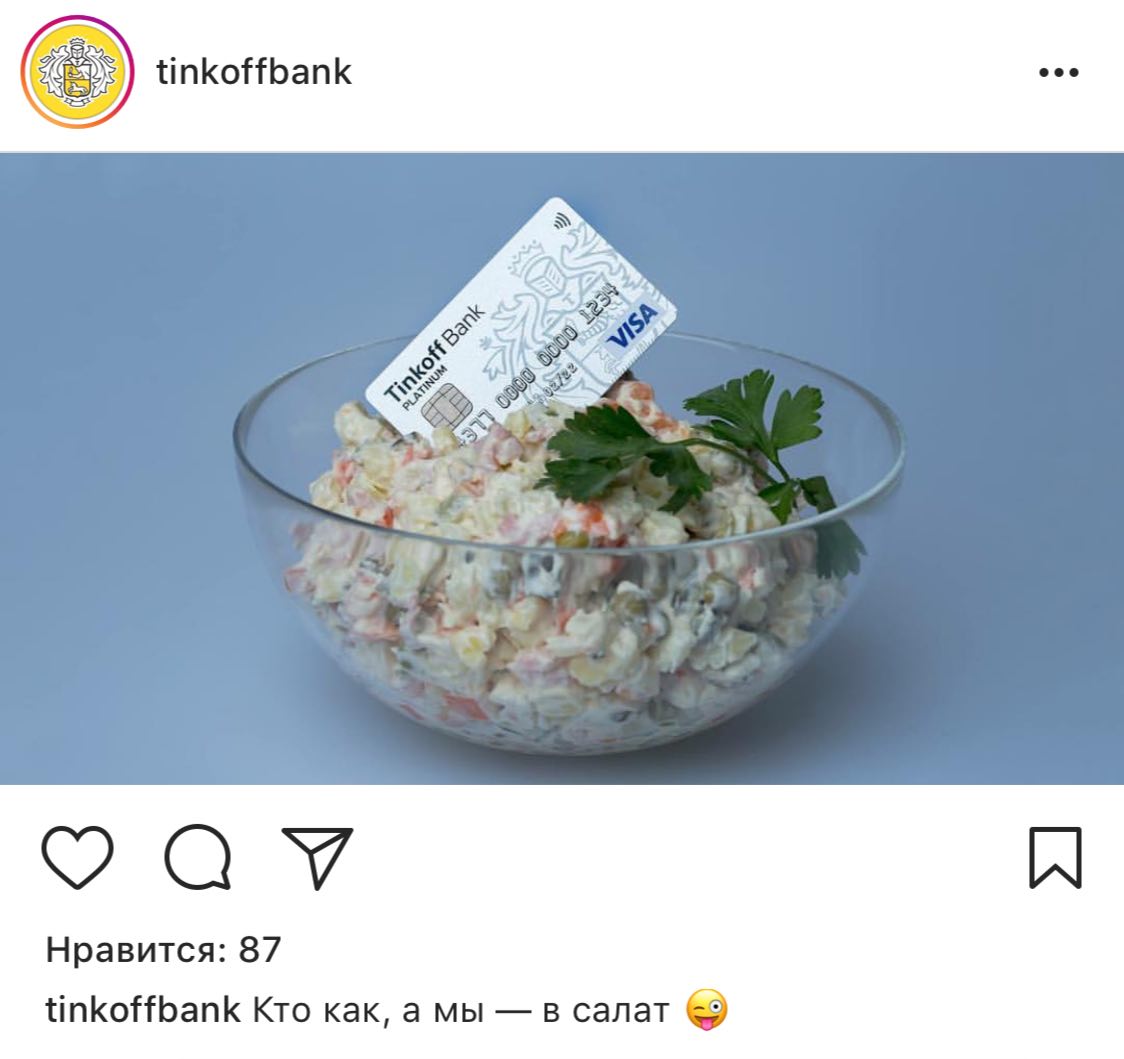
Task: Open comments via the speech bubble icon
Action: pos(198,857)
